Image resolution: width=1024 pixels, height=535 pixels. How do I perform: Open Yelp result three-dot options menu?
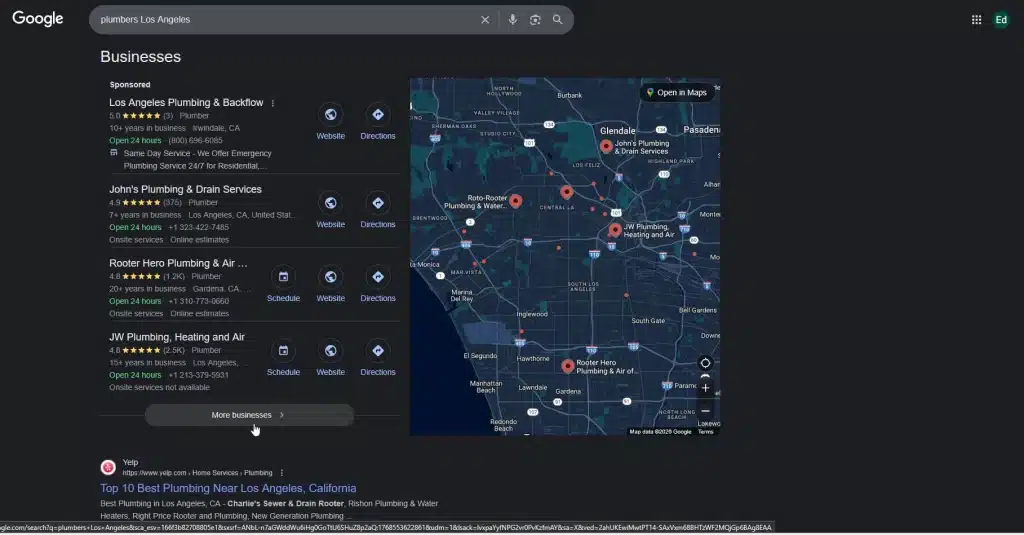[282, 473]
